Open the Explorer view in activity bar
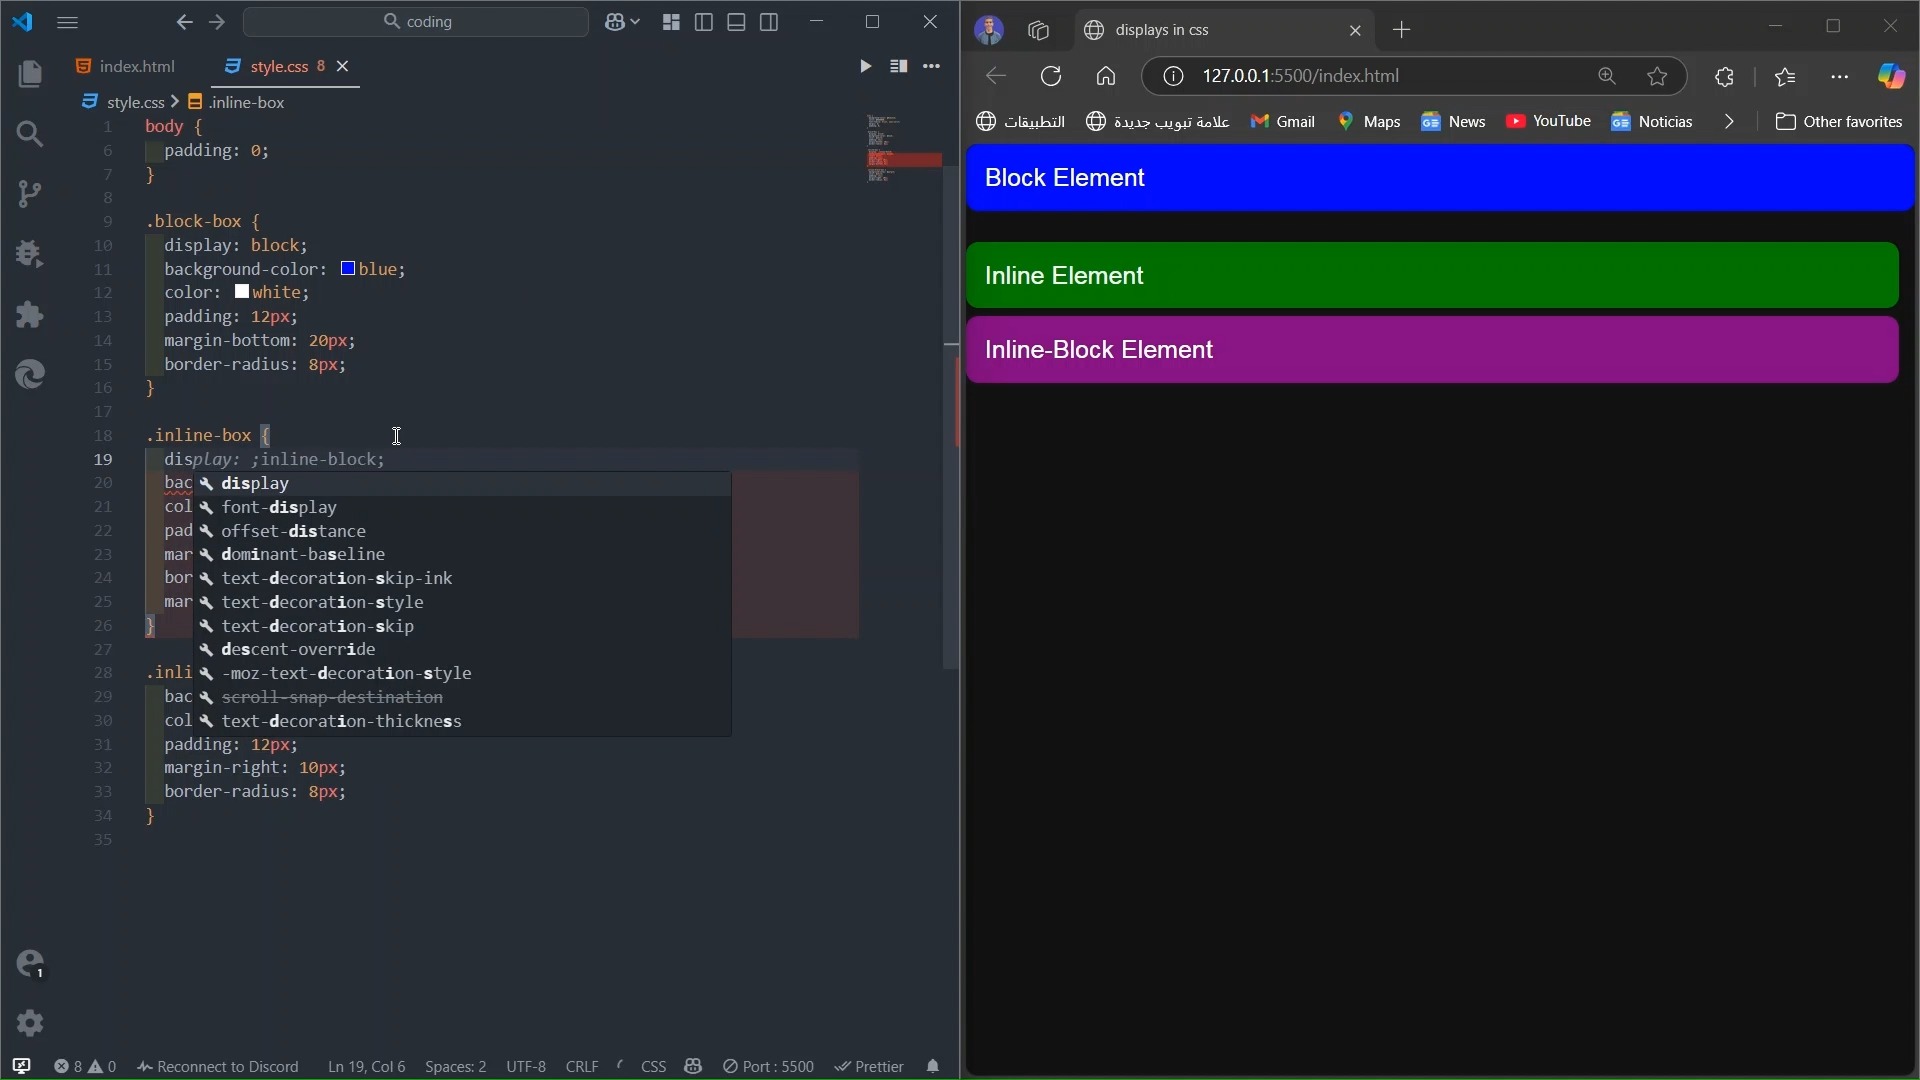This screenshot has height=1080, width=1920. 30,74
